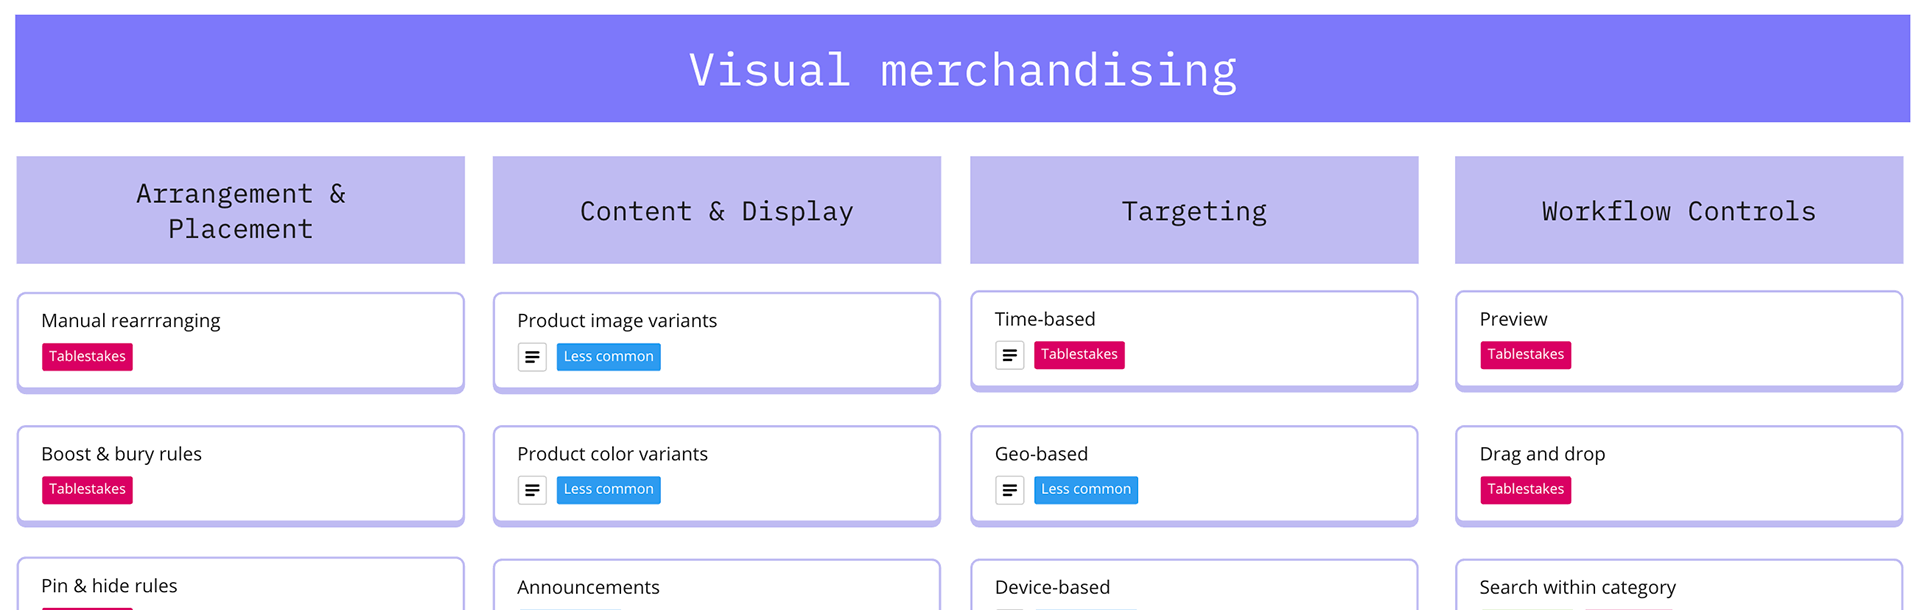Select the Arrangement & Placement column header
The height and width of the screenshot is (610, 1920).
[241, 210]
